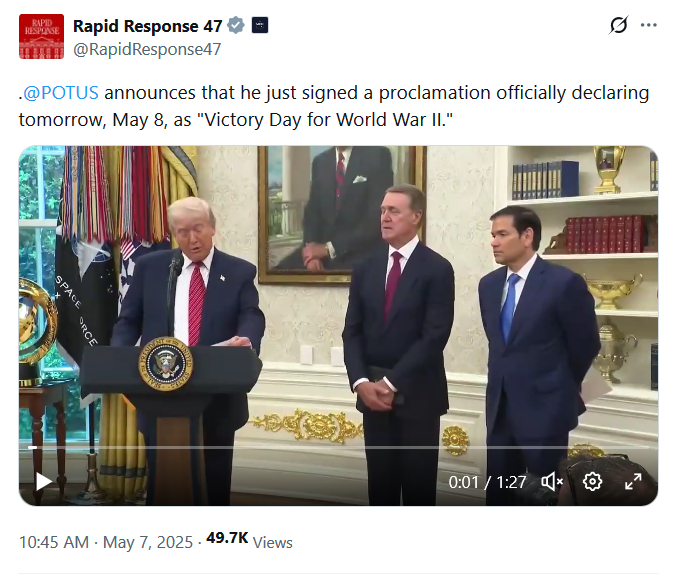Click the affiliation badge beside the verified checkmark
This screenshot has height=577, width=677.
tap(259, 25)
